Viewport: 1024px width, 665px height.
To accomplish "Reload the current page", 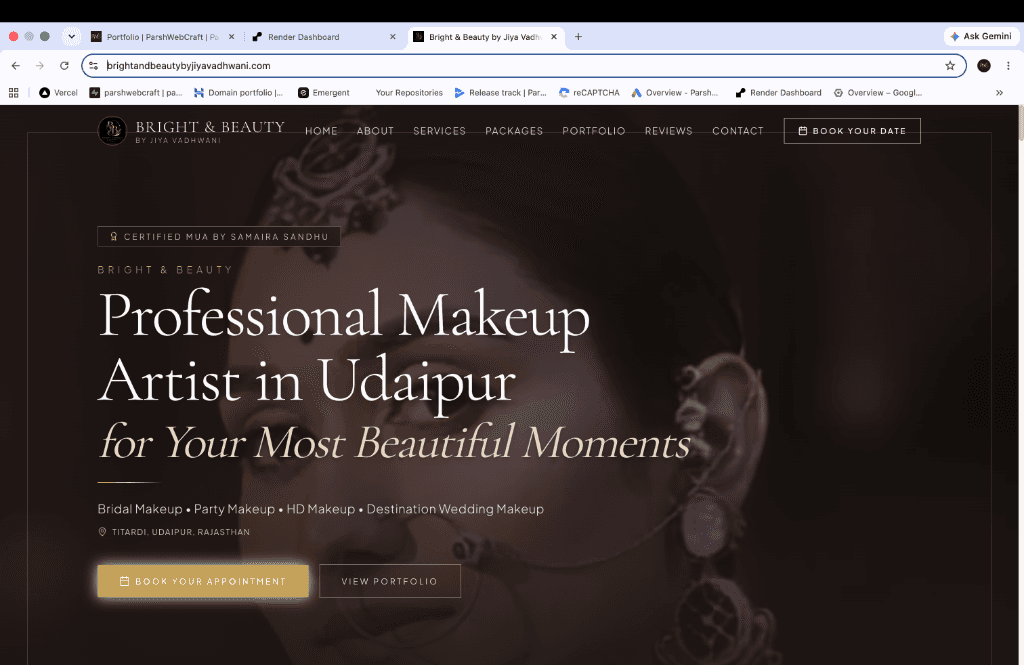I will pos(64,65).
